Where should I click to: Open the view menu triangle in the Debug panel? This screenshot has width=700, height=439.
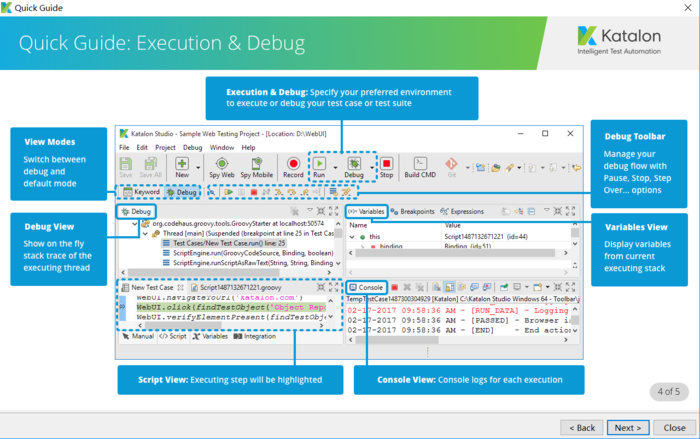(x=309, y=210)
